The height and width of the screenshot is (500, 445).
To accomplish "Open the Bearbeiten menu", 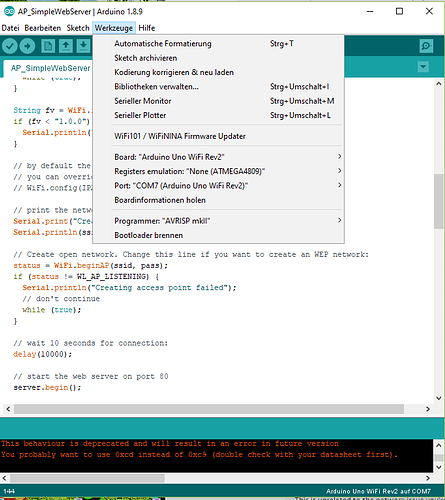I will (43, 28).
